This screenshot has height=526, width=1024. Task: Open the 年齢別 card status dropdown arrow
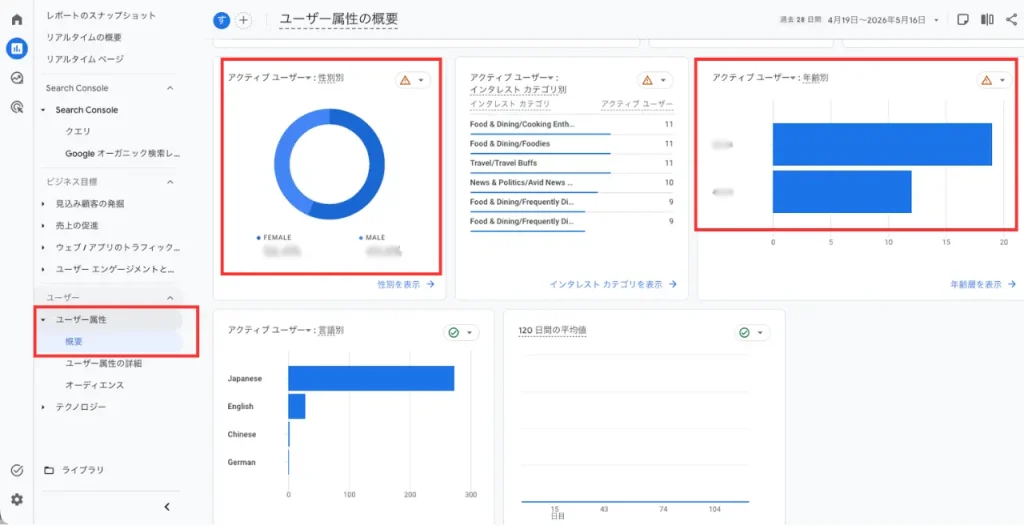pos(1002,80)
